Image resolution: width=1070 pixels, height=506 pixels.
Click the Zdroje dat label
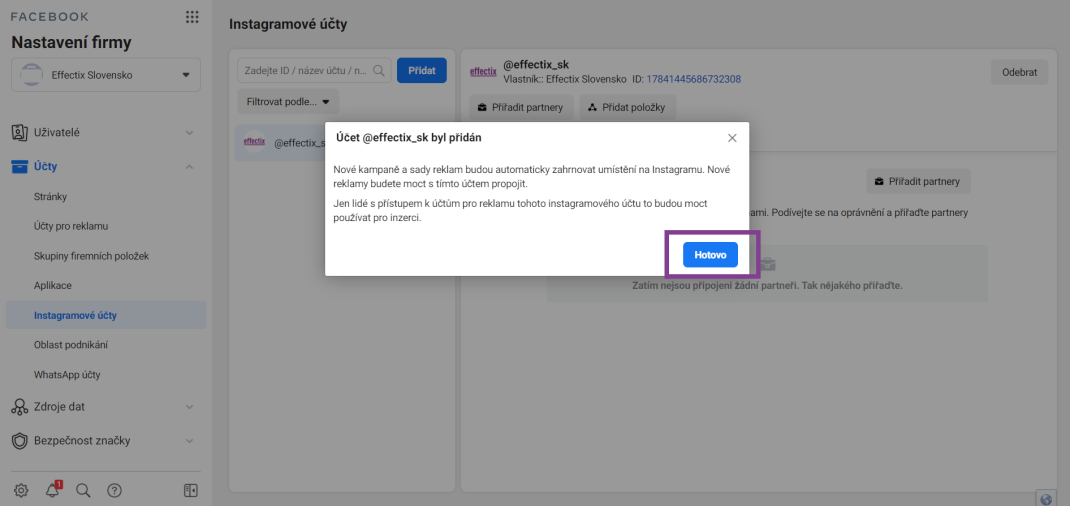[59, 406]
